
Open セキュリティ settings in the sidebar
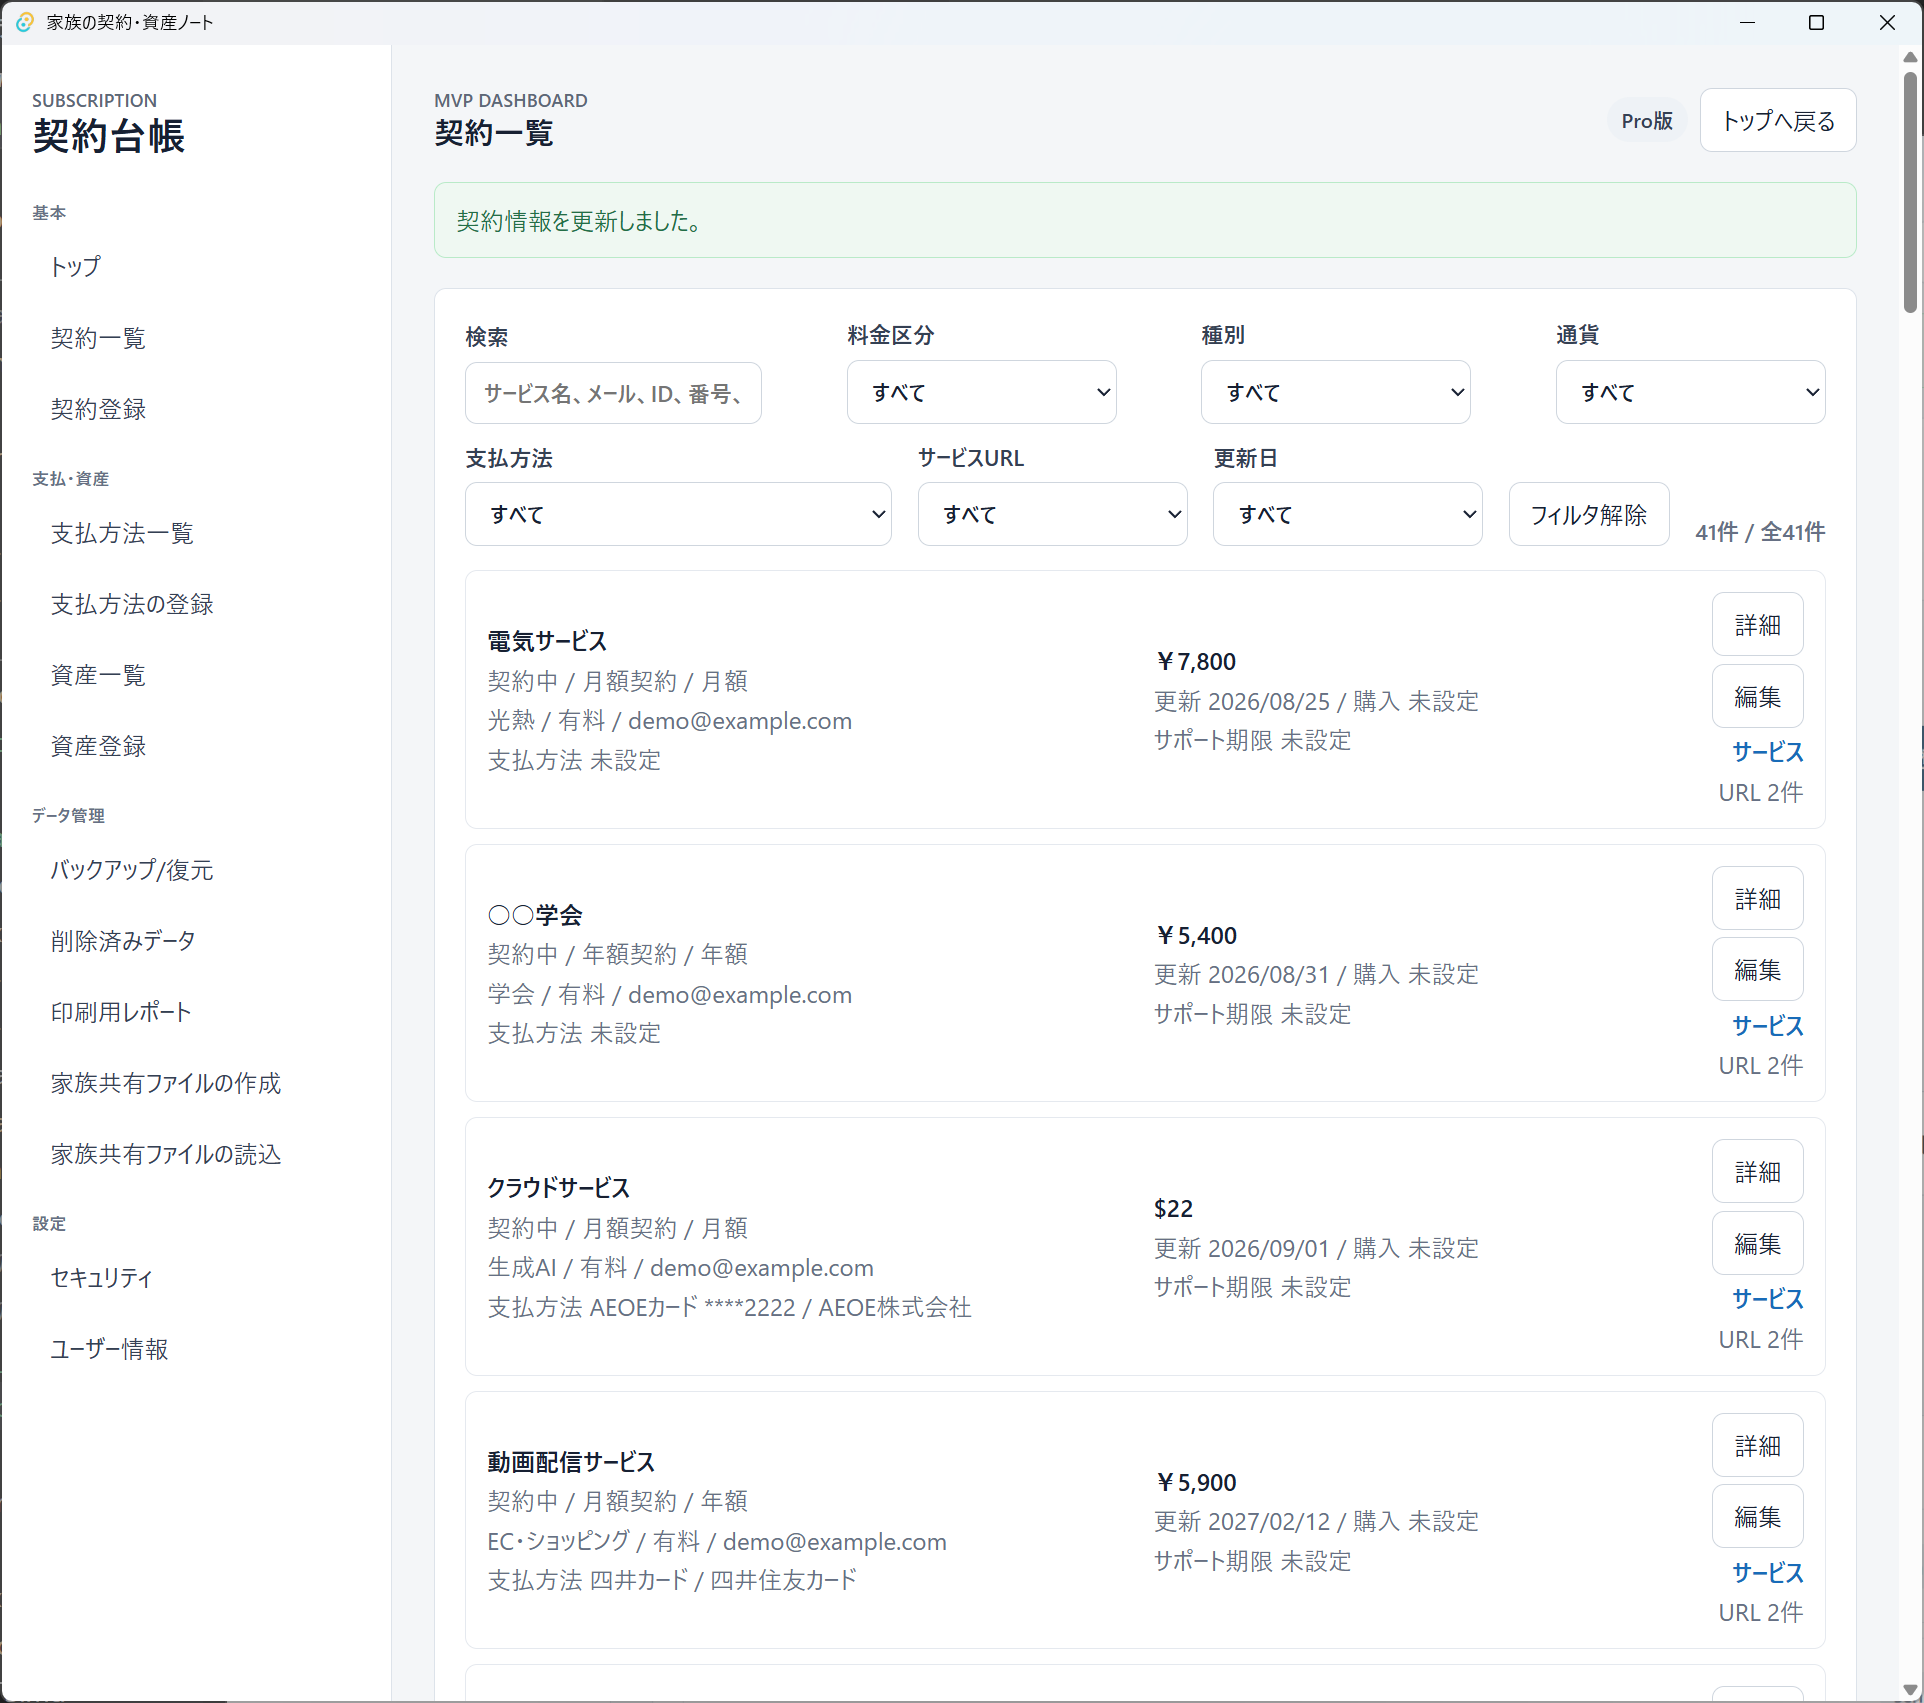[102, 1278]
